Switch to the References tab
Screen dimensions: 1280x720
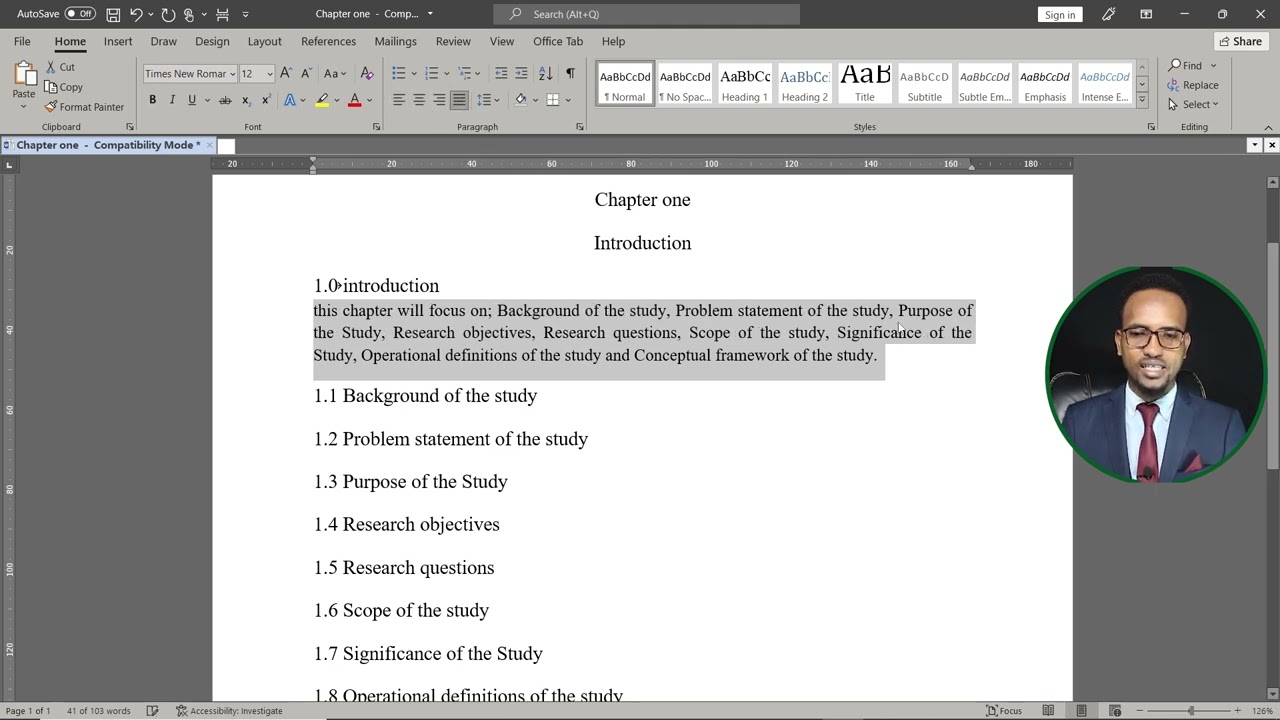(328, 41)
